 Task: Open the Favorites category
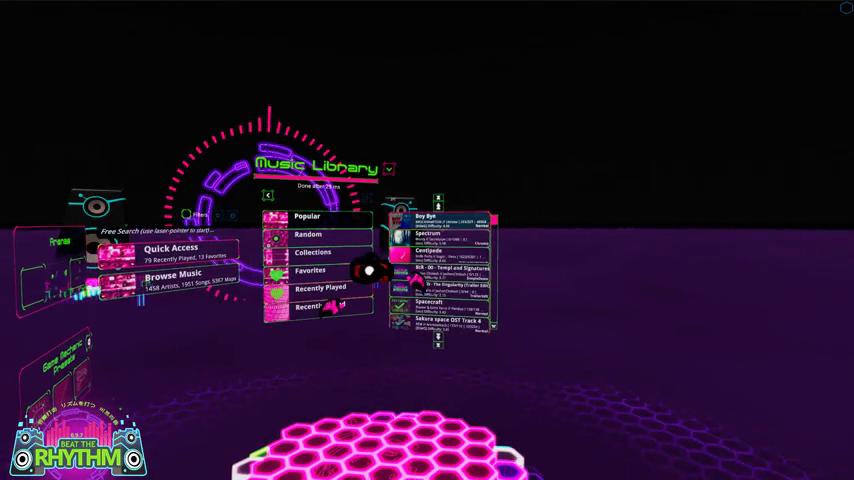318,273
